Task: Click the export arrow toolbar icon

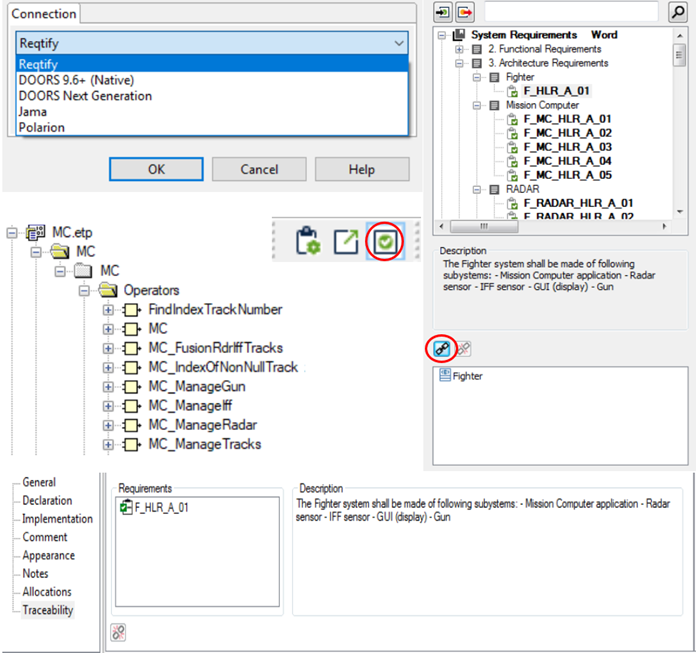Action: [x=346, y=242]
